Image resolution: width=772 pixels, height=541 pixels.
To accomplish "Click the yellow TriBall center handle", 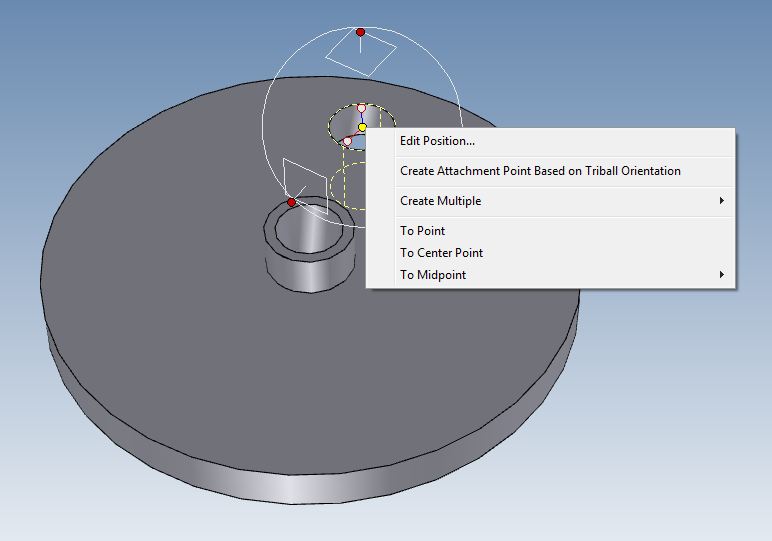I will click(x=362, y=128).
